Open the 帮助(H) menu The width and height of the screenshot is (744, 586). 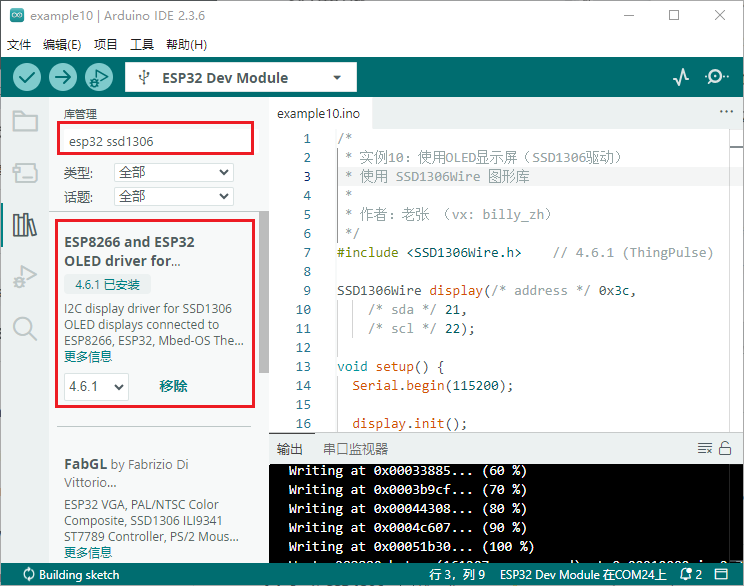click(186, 45)
